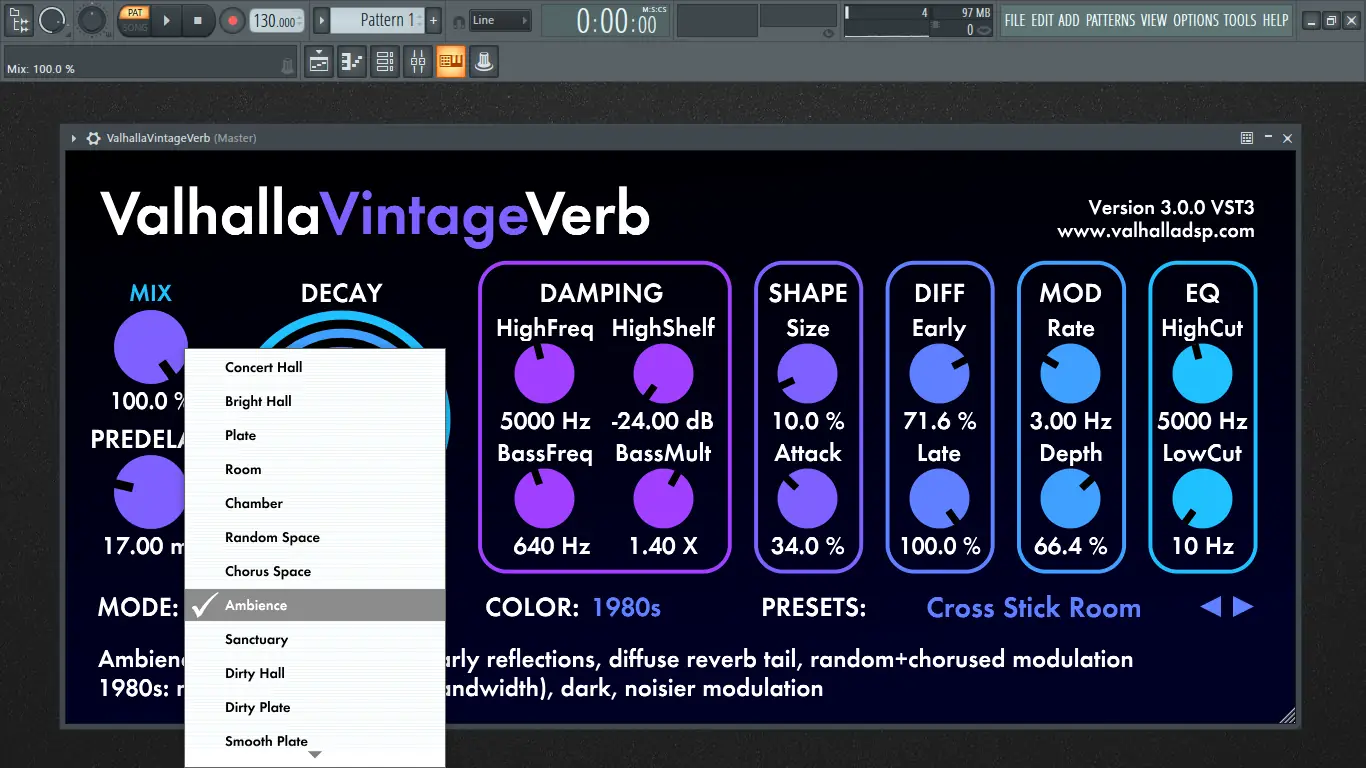Open the Channel rack from the toolbar
This screenshot has width=1366, height=768.
pos(385,62)
